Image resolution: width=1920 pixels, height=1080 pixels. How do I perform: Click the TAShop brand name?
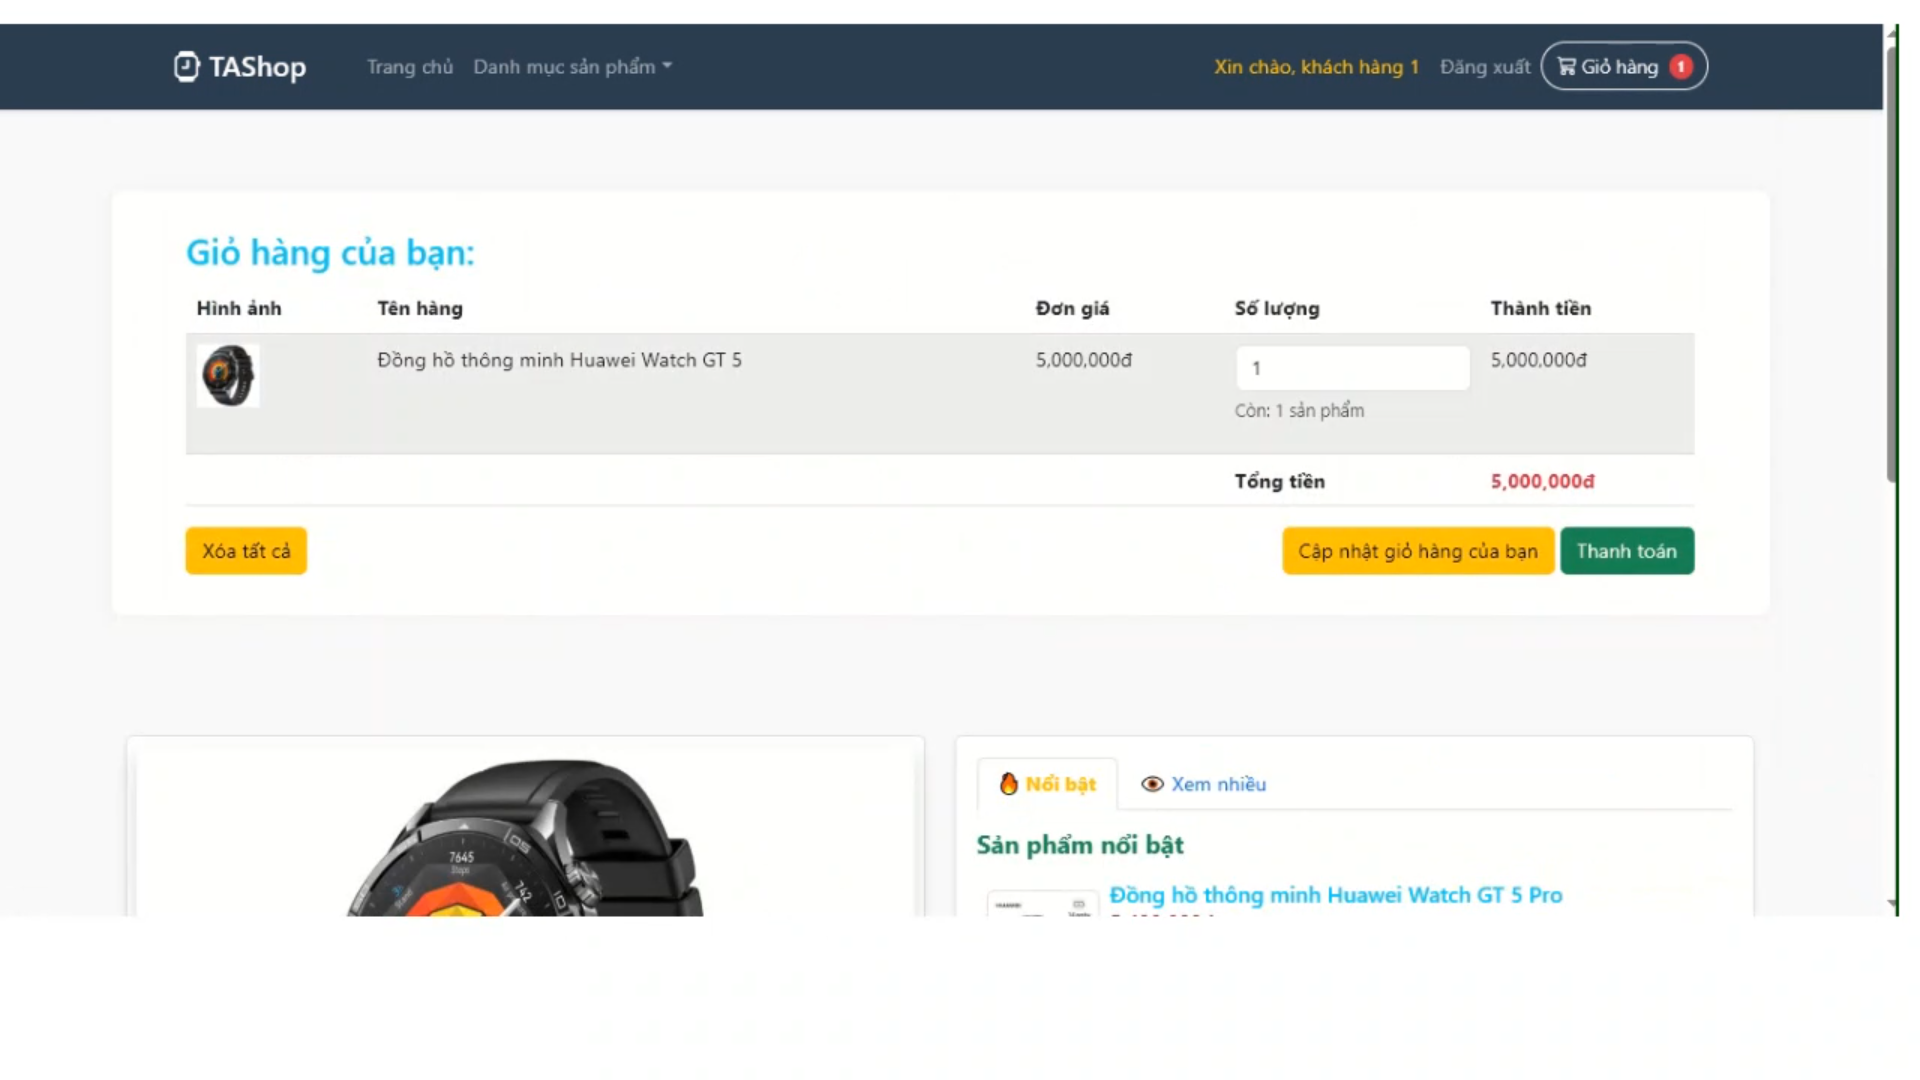pos(257,67)
